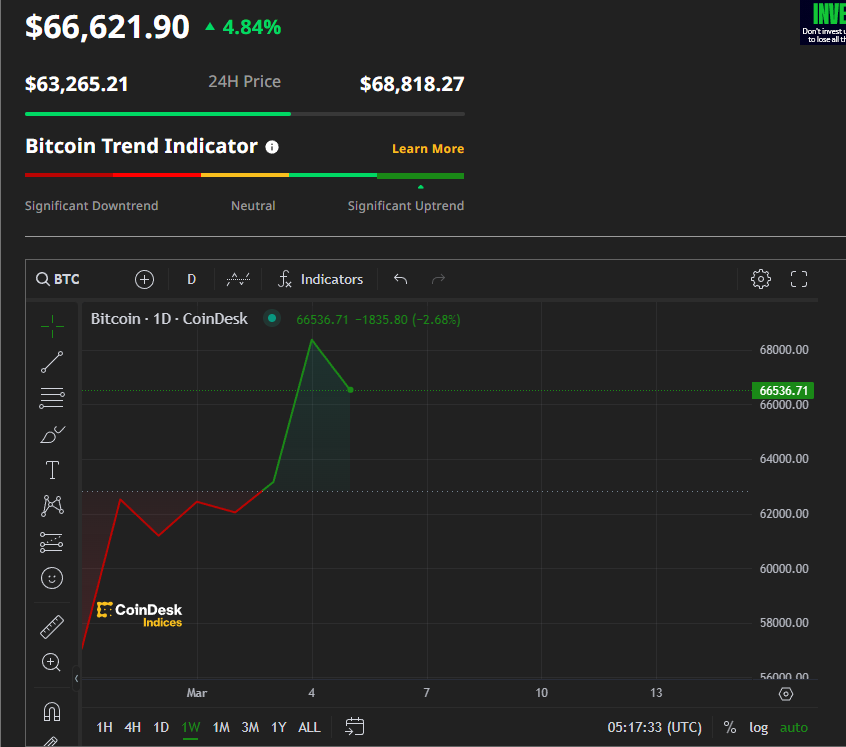Open the trend line drawing tool

52,362
